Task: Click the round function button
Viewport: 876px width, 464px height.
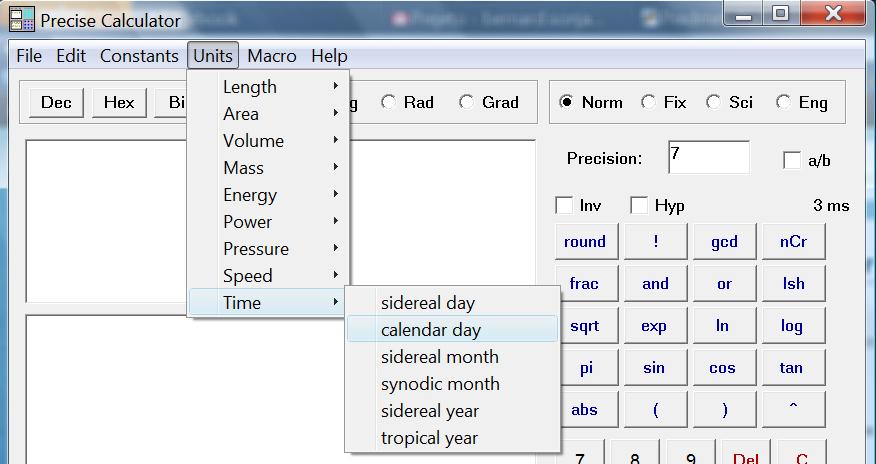Action: [587, 242]
